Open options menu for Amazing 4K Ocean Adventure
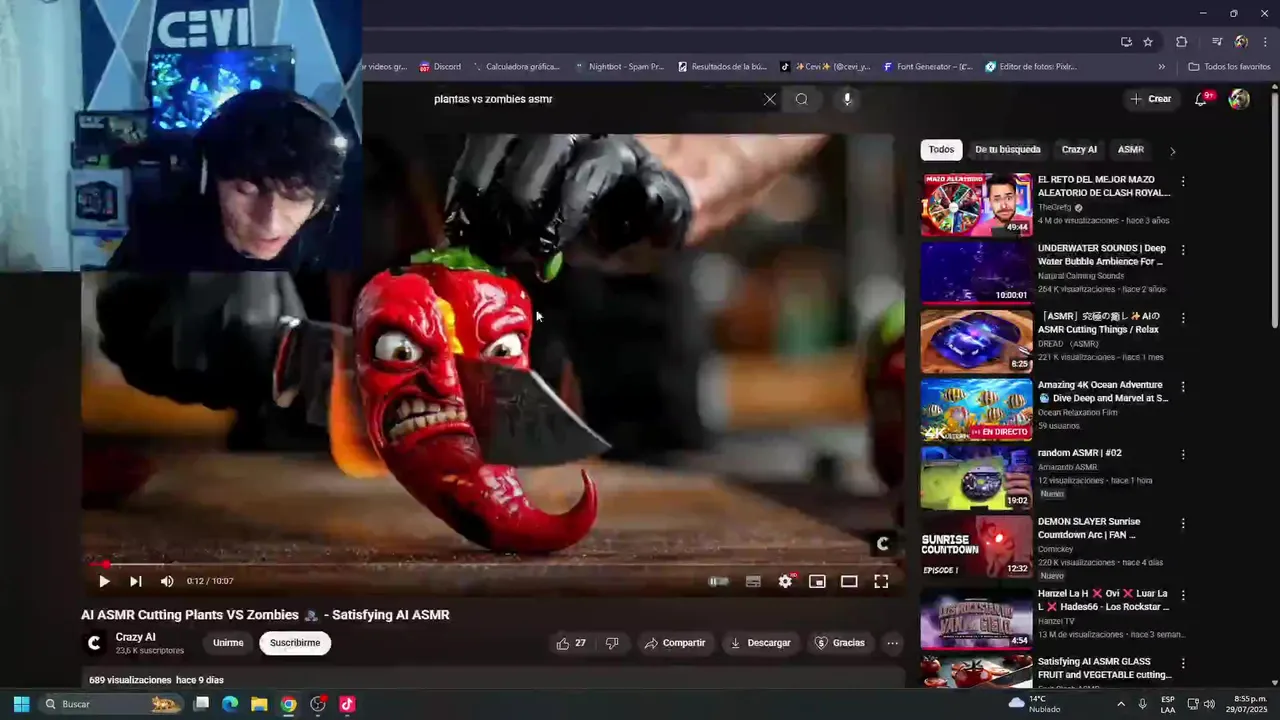 pyautogui.click(x=1183, y=386)
